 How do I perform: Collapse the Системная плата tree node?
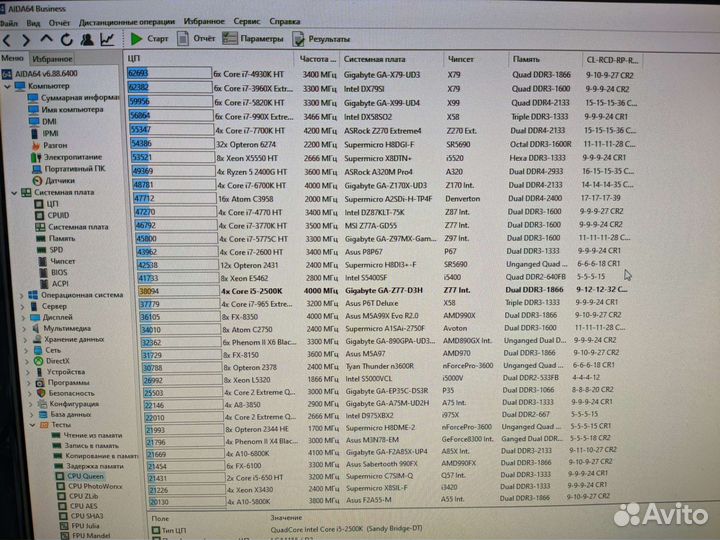click(14, 192)
